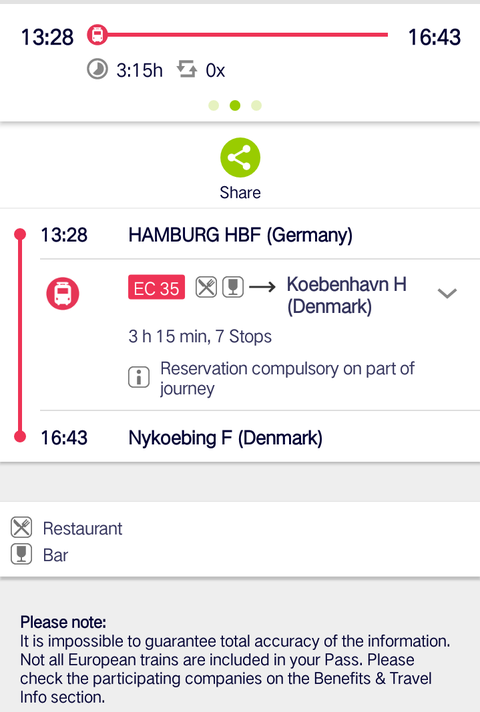The width and height of the screenshot is (480, 712).
Task: Click the EC 35 train badge
Action: [x=157, y=287]
